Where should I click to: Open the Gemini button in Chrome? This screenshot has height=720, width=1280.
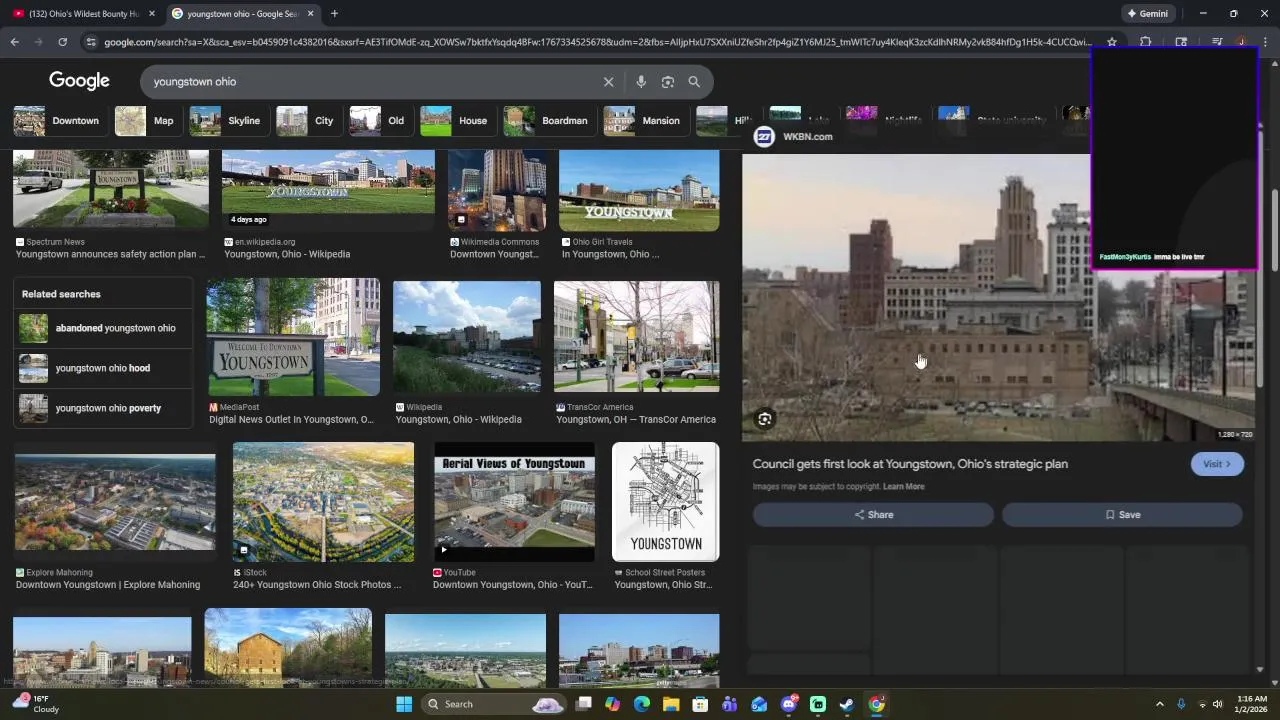[1147, 14]
